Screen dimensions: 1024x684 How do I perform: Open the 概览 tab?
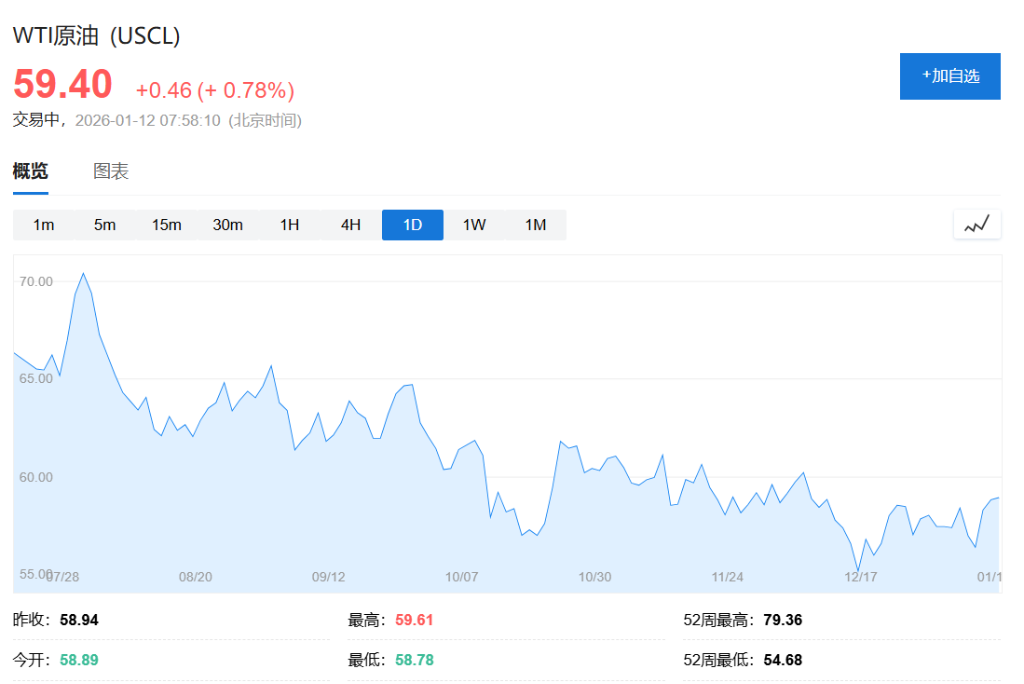(29, 170)
